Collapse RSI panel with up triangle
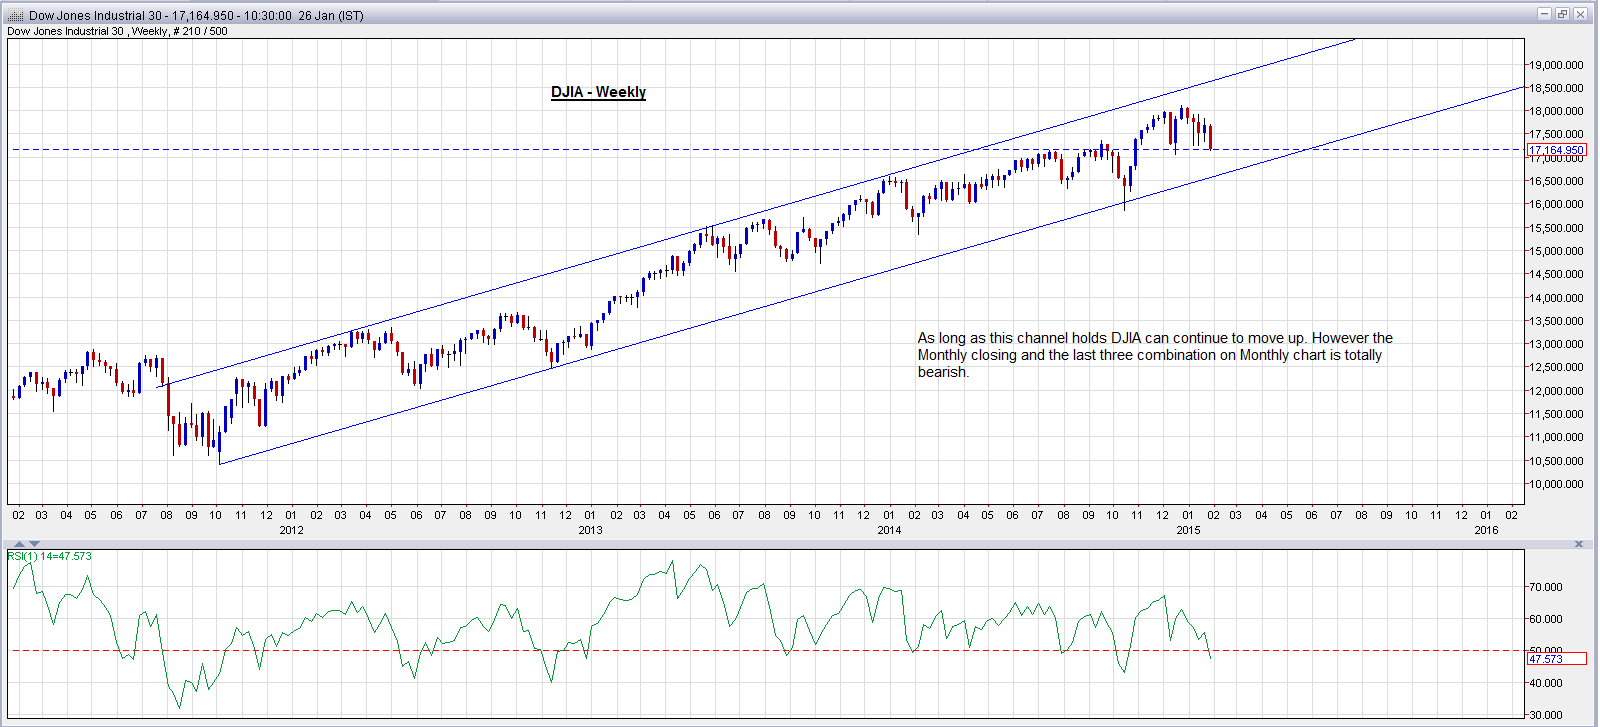The image size is (1600, 727). (19, 544)
